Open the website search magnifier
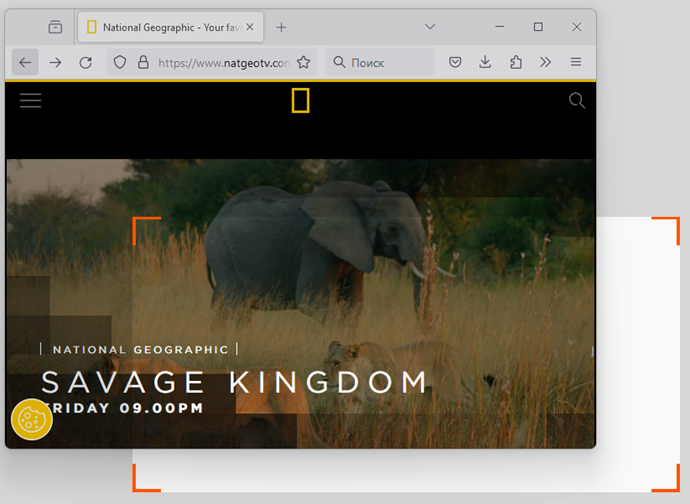The image size is (690, 504). pos(577,101)
